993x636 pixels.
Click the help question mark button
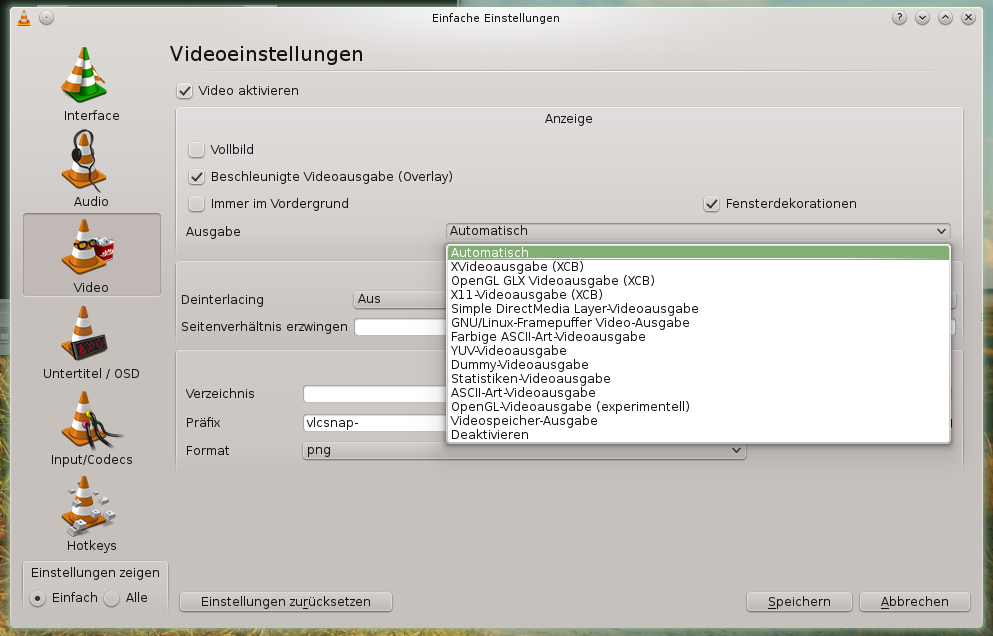click(899, 18)
